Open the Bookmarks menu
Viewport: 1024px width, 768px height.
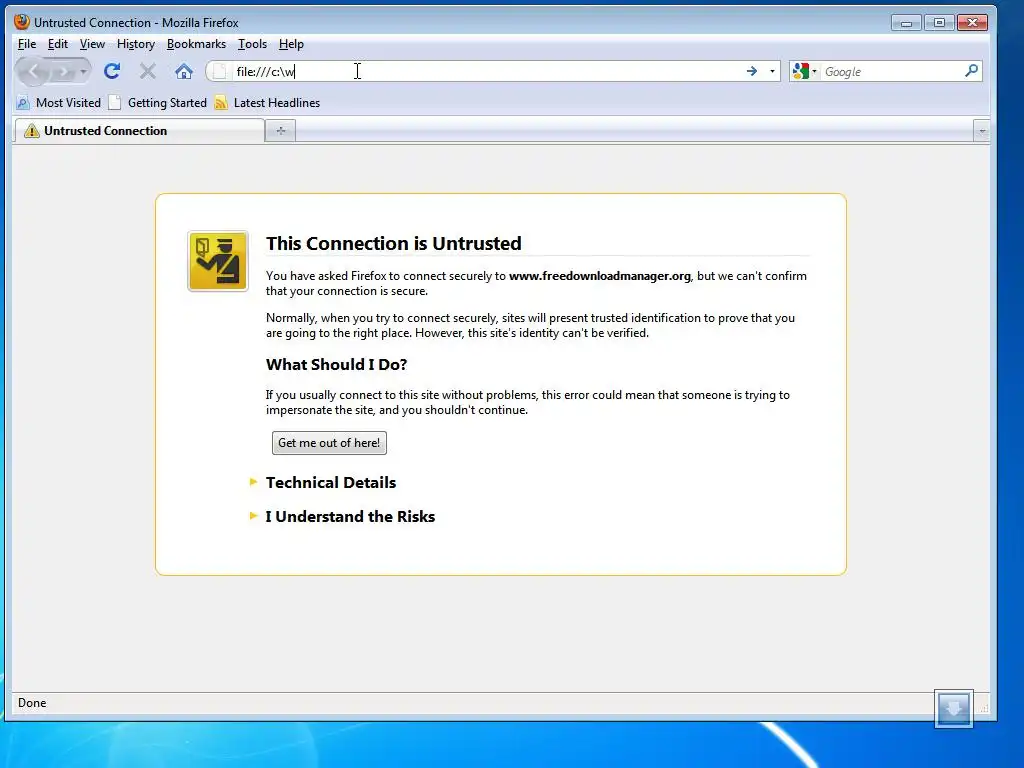point(196,44)
